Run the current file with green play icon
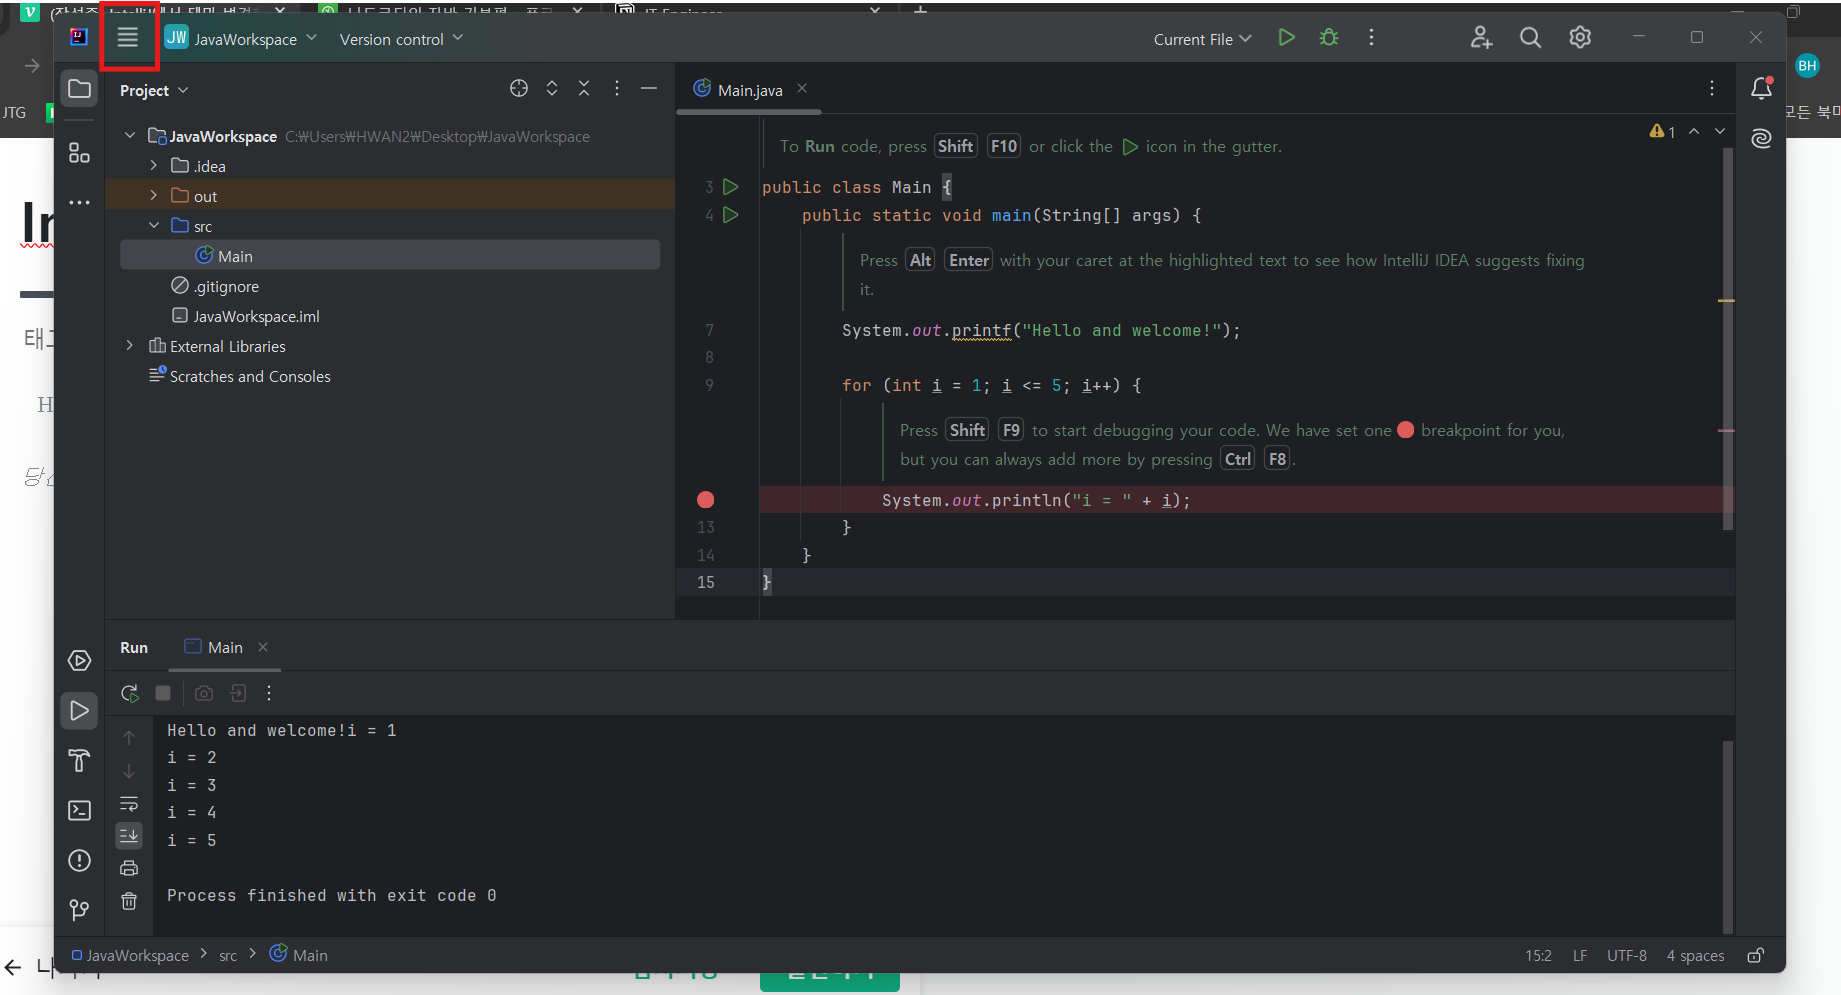The width and height of the screenshot is (1841, 995). [1287, 38]
